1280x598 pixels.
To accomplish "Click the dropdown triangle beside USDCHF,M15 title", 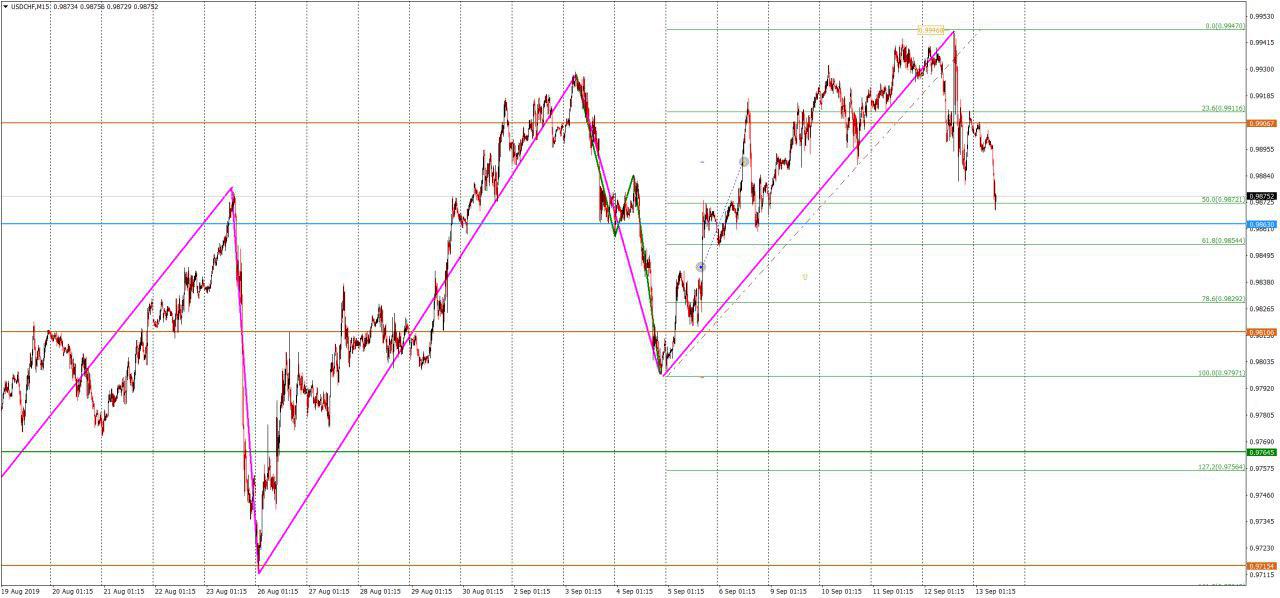I will coord(4,7).
